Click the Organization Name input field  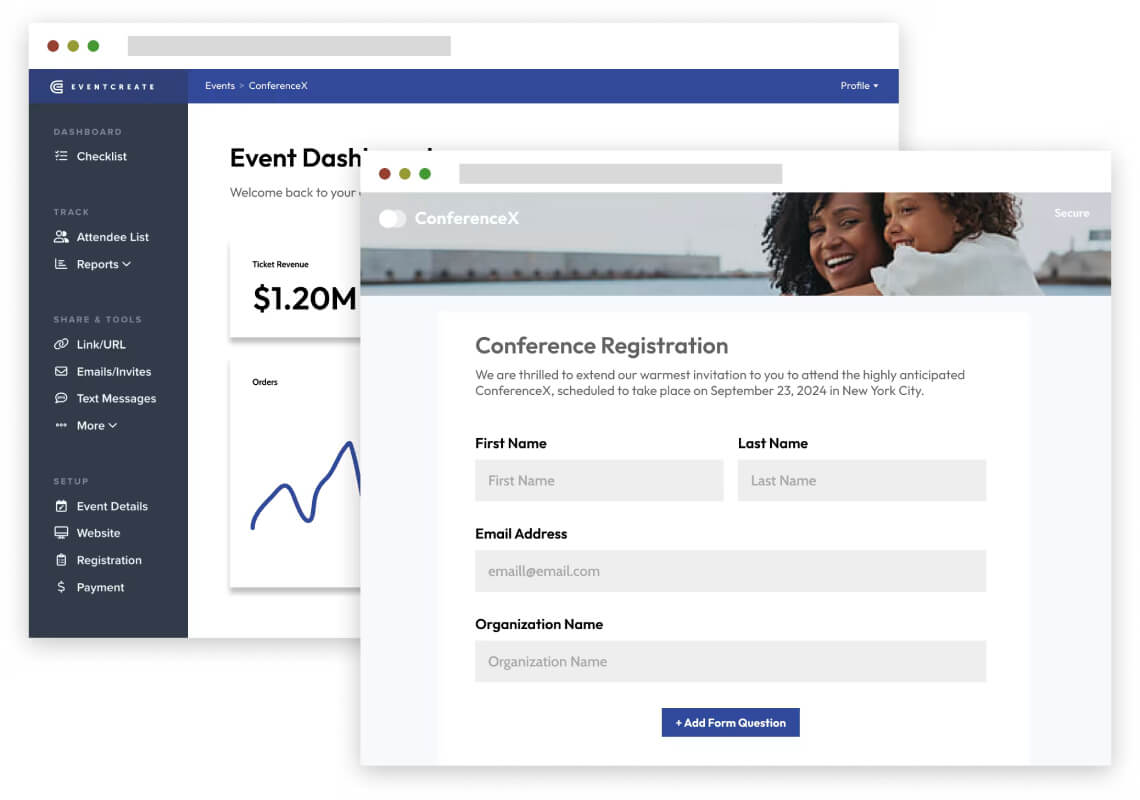pos(730,661)
